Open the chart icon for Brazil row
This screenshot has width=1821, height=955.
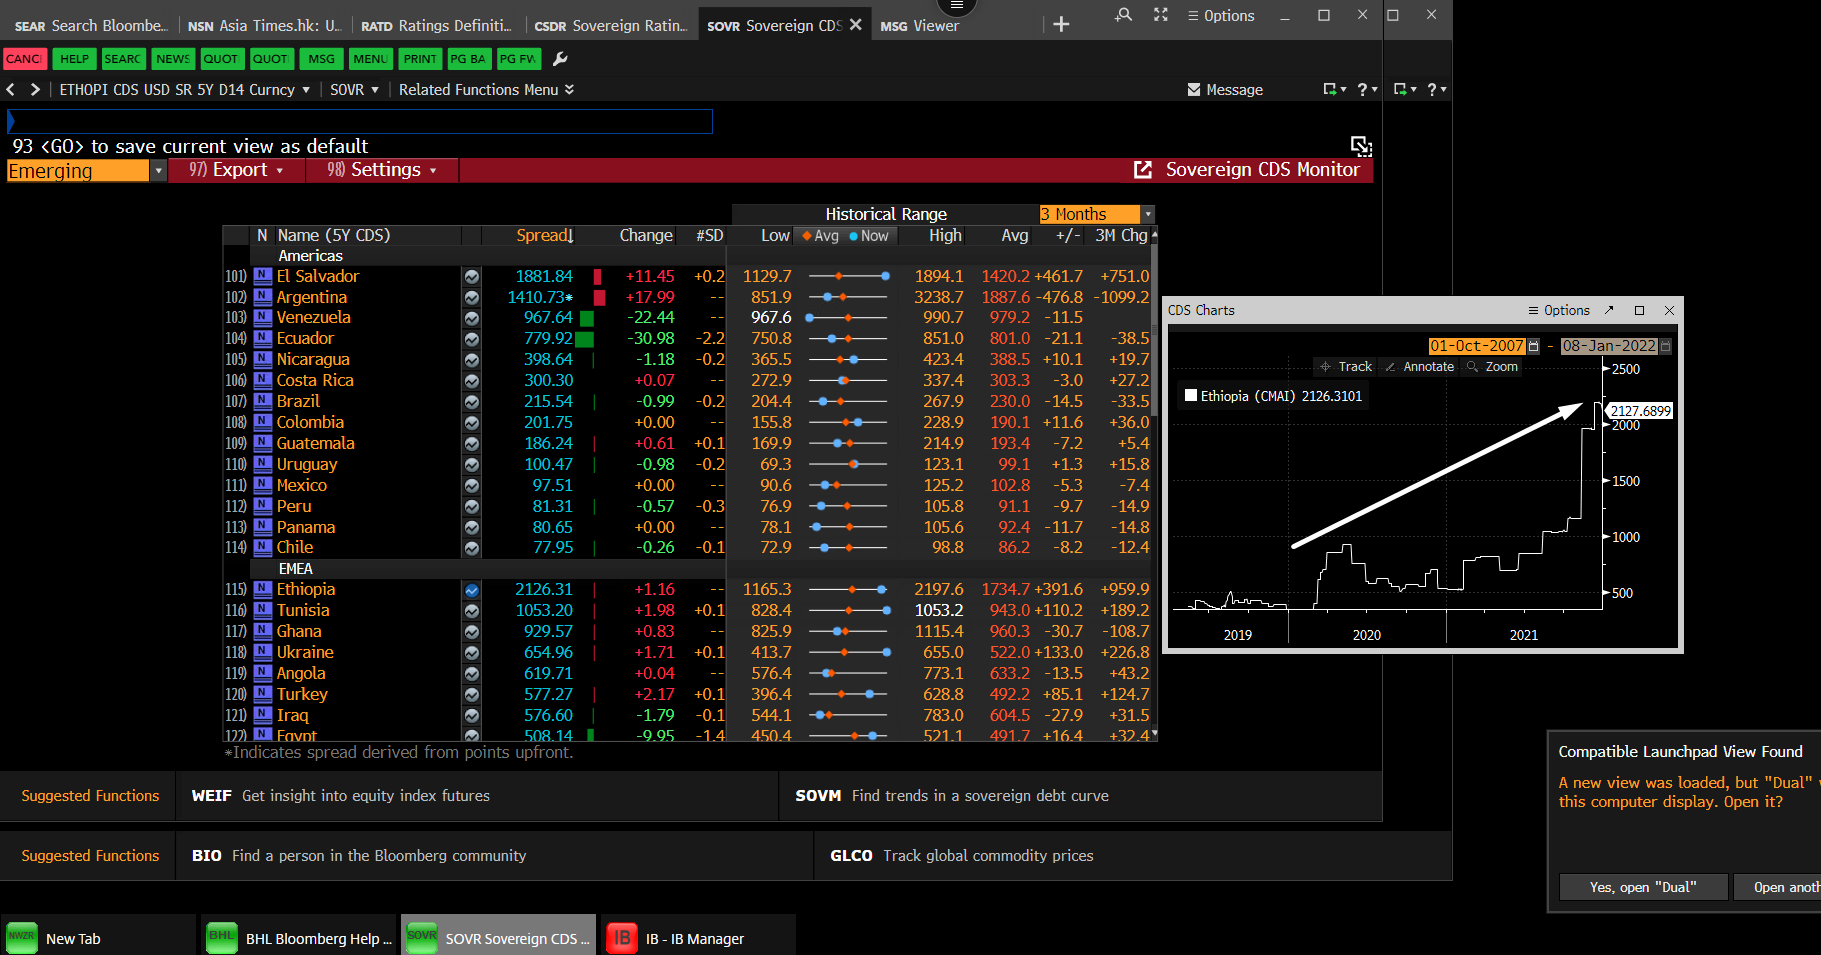click(x=472, y=402)
